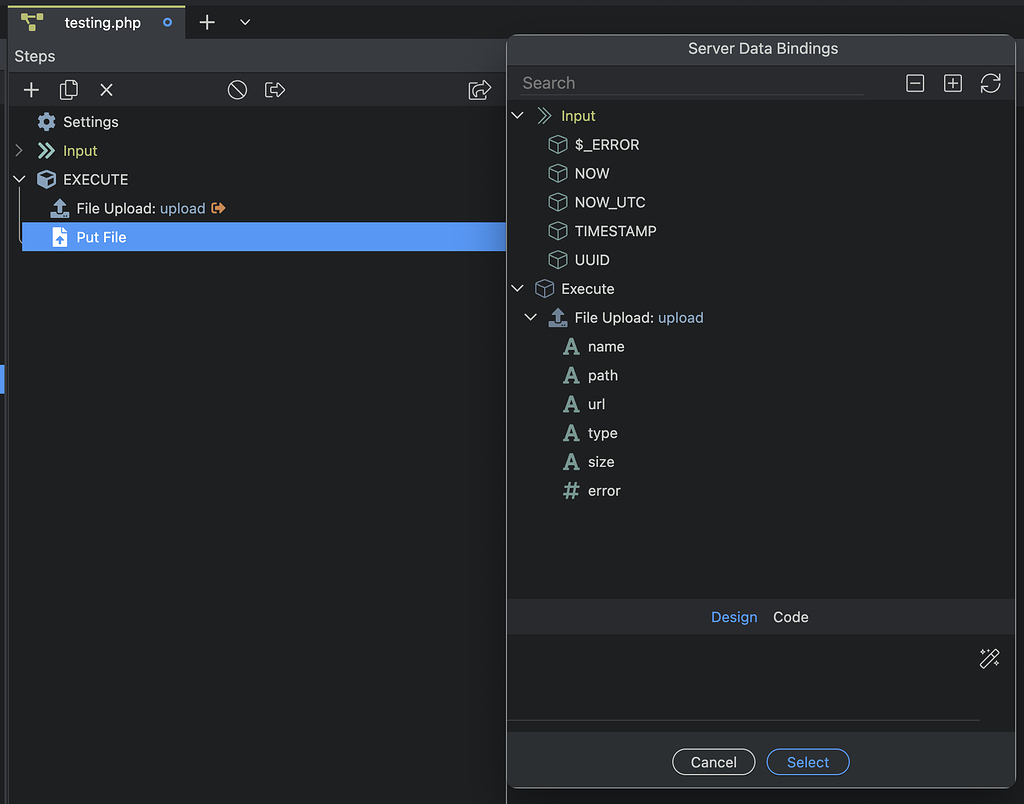Open the expression formatter wand
The image size is (1024, 804).
tap(989, 659)
